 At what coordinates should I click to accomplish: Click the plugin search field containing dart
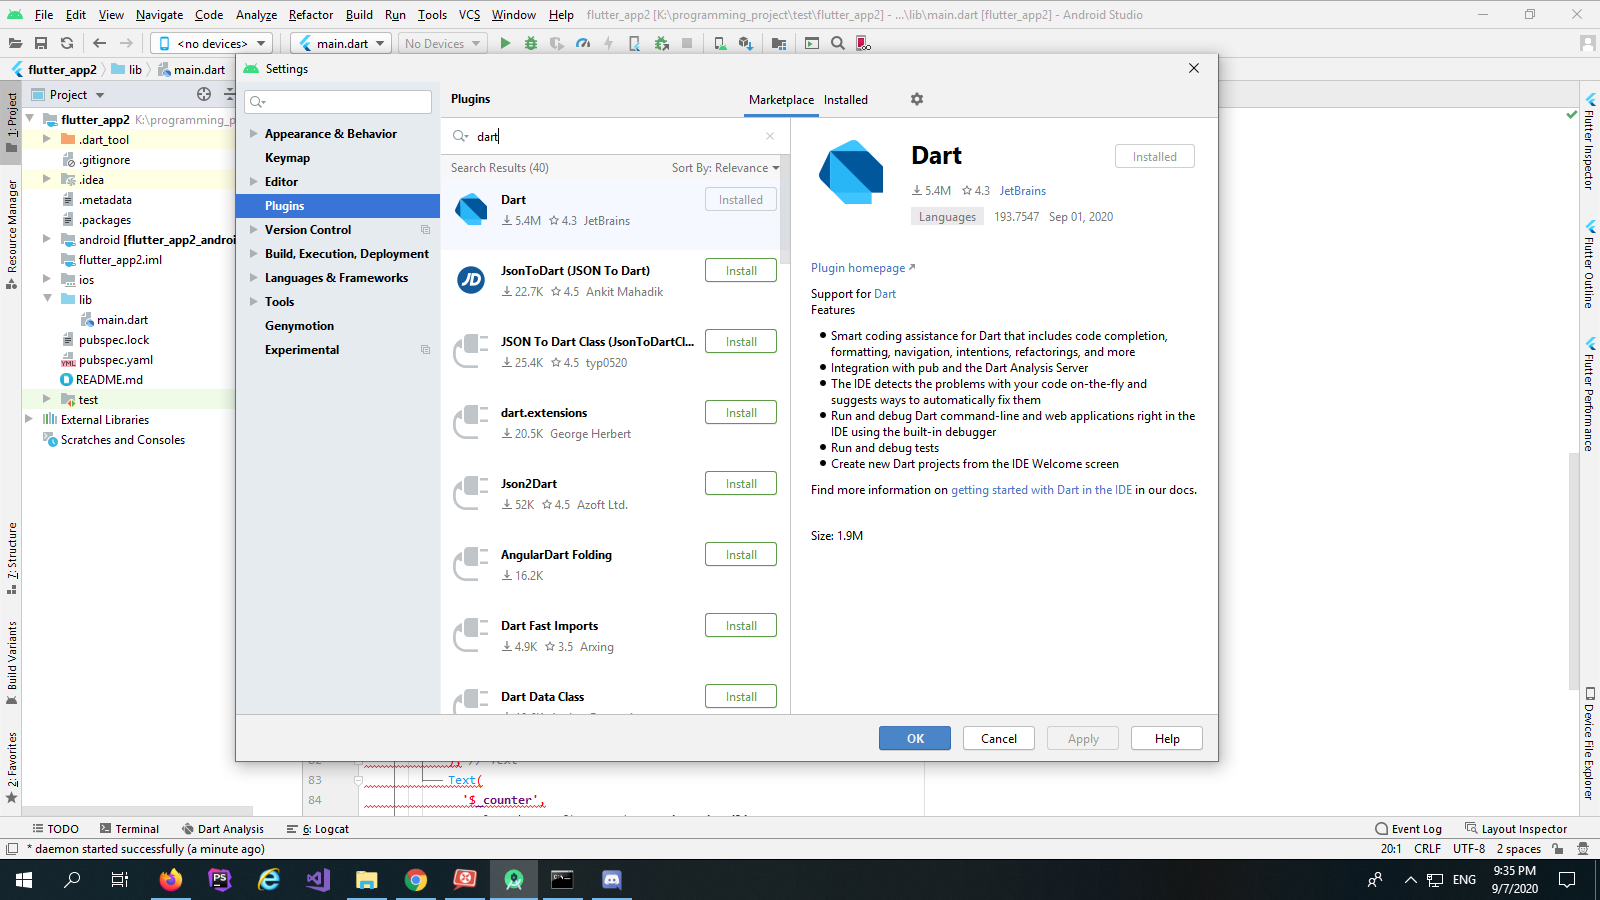[x=615, y=136]
